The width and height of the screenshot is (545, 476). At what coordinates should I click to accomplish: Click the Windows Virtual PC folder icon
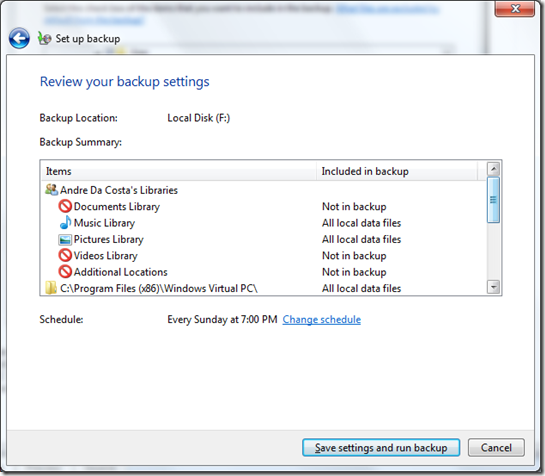tap(51, 288)
